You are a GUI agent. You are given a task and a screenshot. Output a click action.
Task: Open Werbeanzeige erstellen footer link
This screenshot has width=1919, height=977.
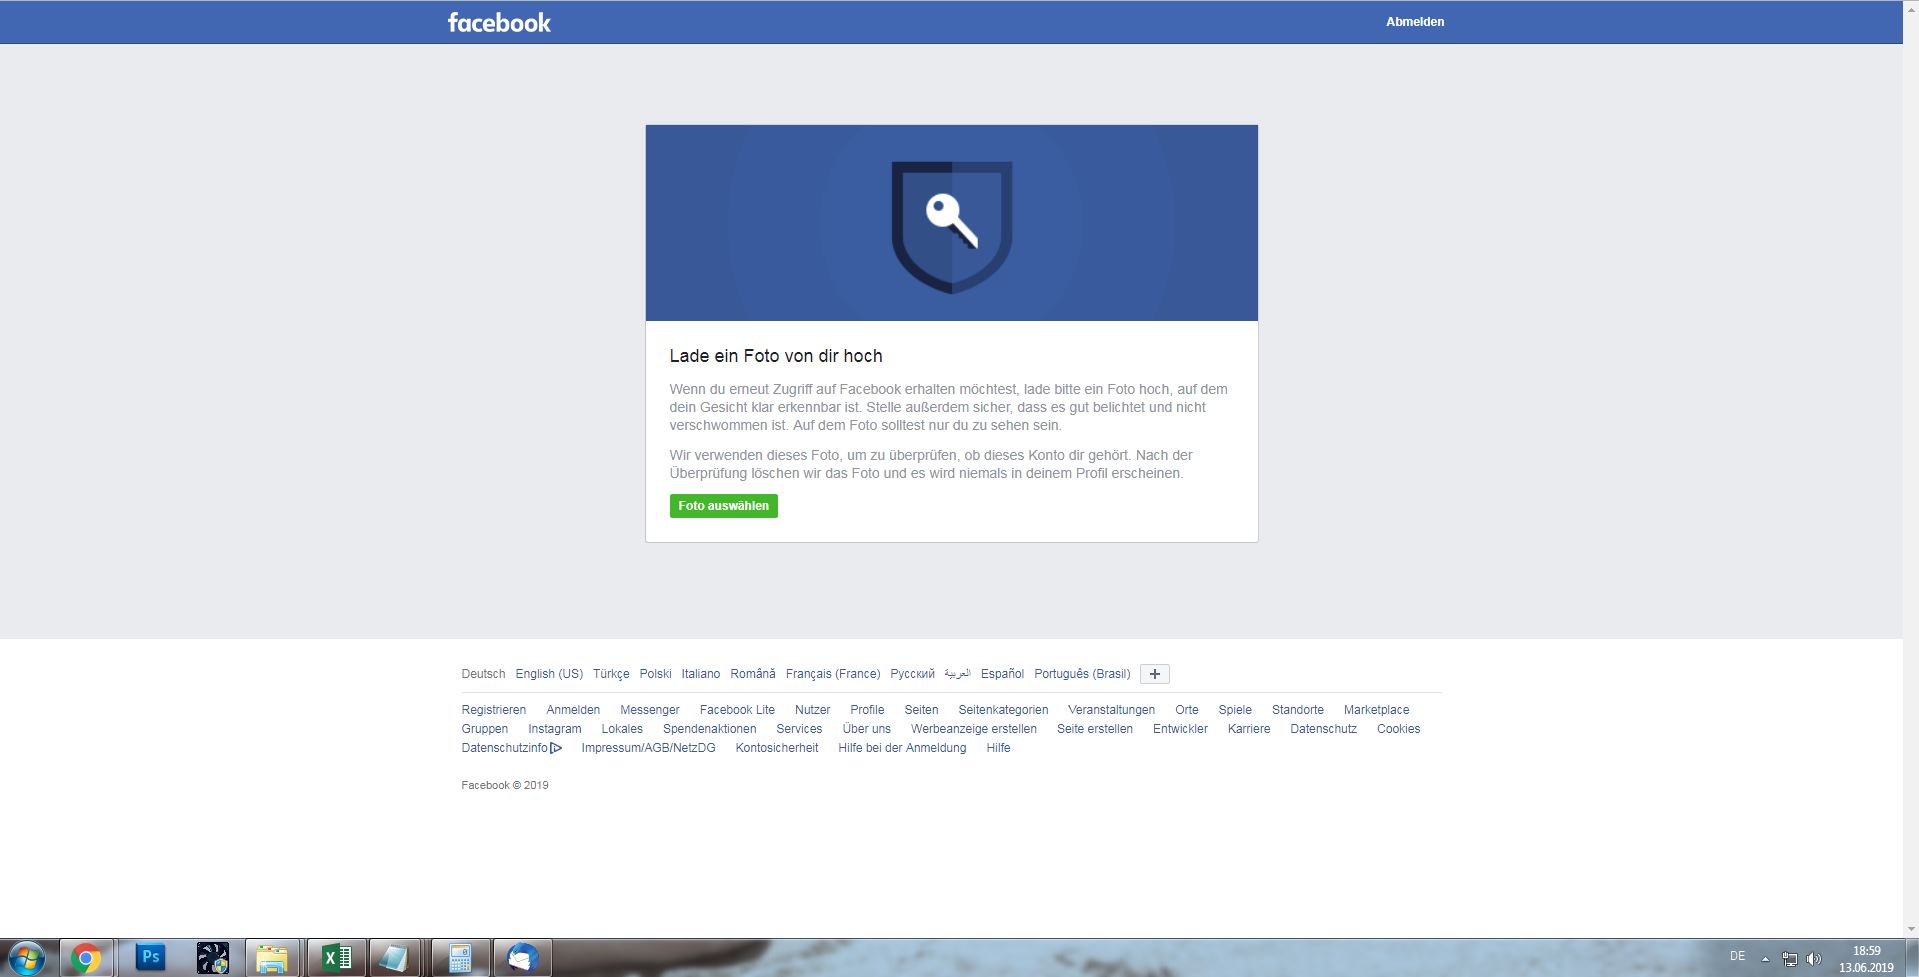click(x=974, y=729)
